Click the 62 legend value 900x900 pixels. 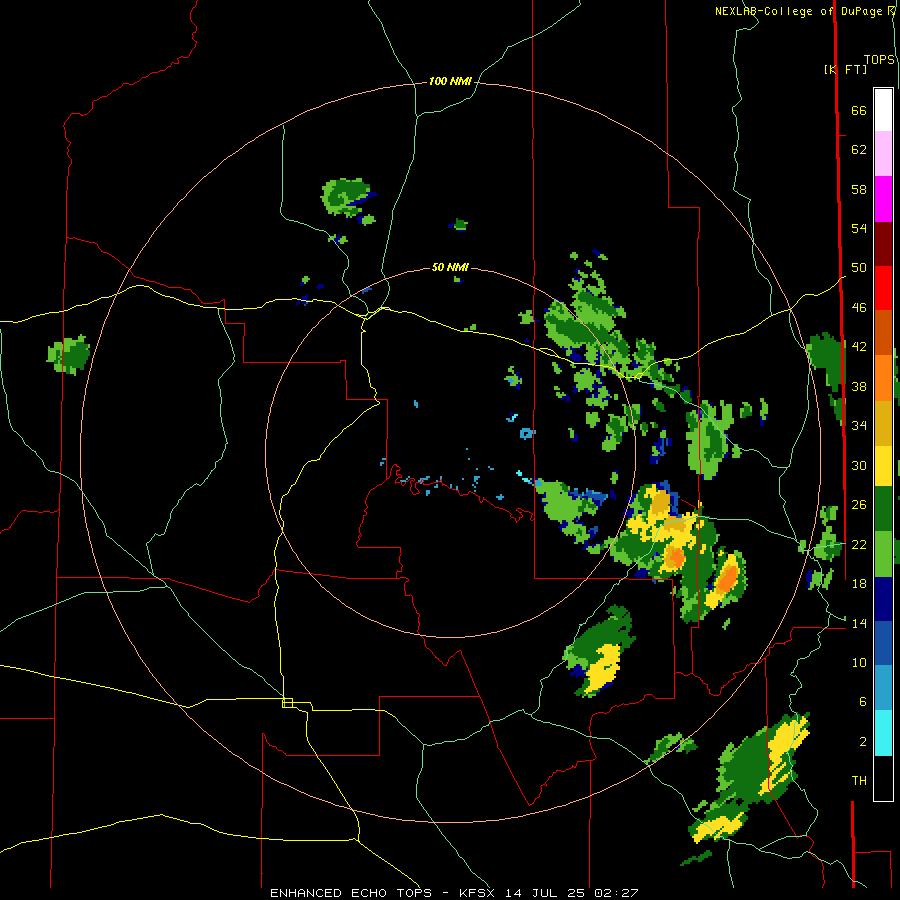click(x=859, y=150)
